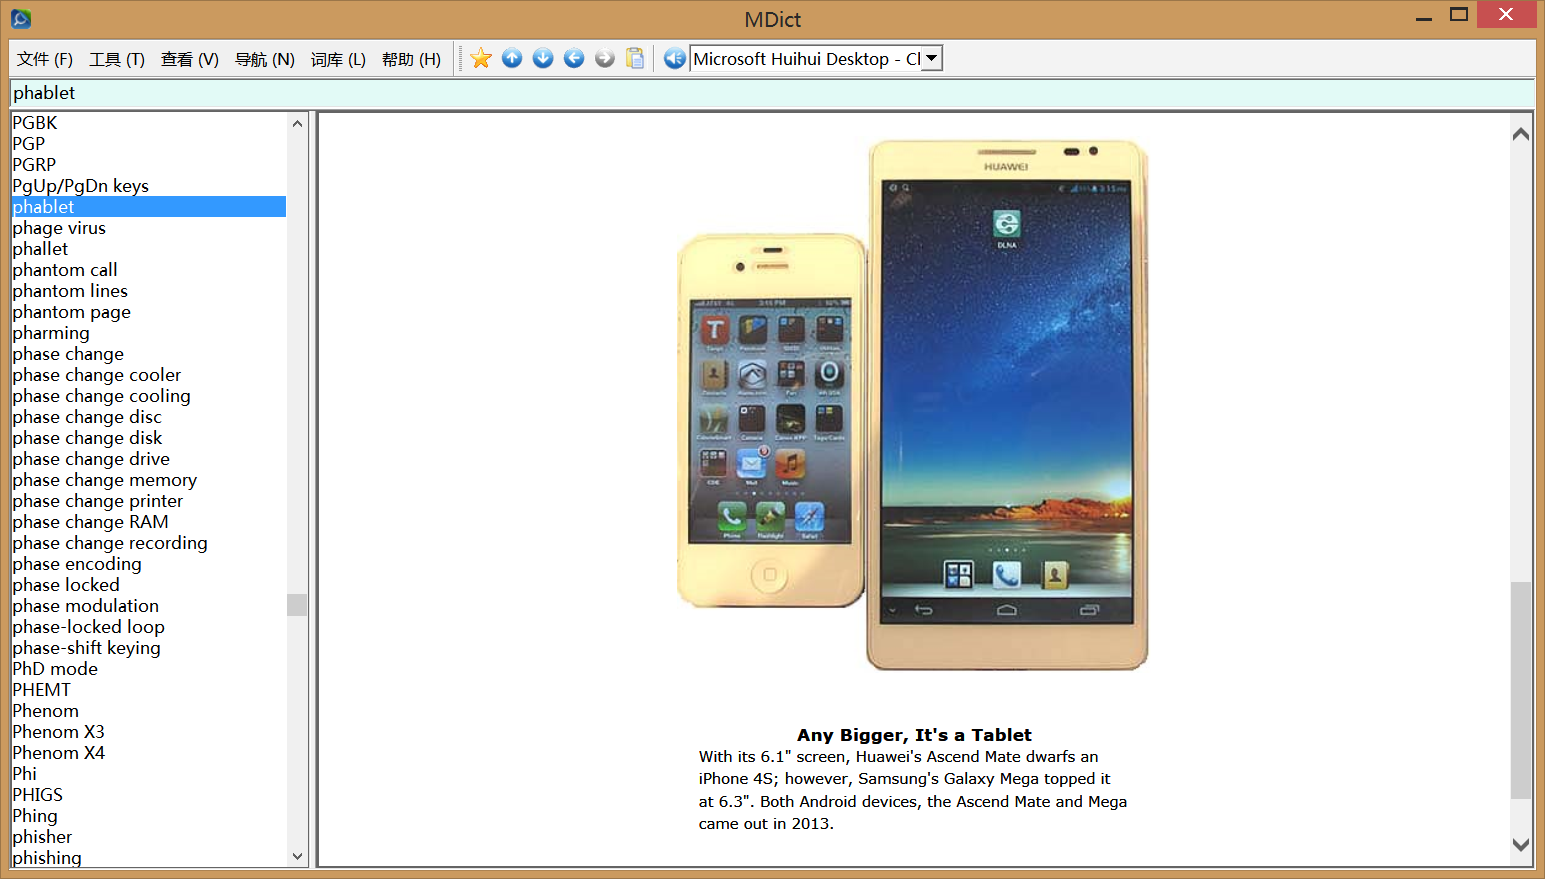Select 'phase-shift keying' entry
1545x879 pixels.
pos(87,648)
